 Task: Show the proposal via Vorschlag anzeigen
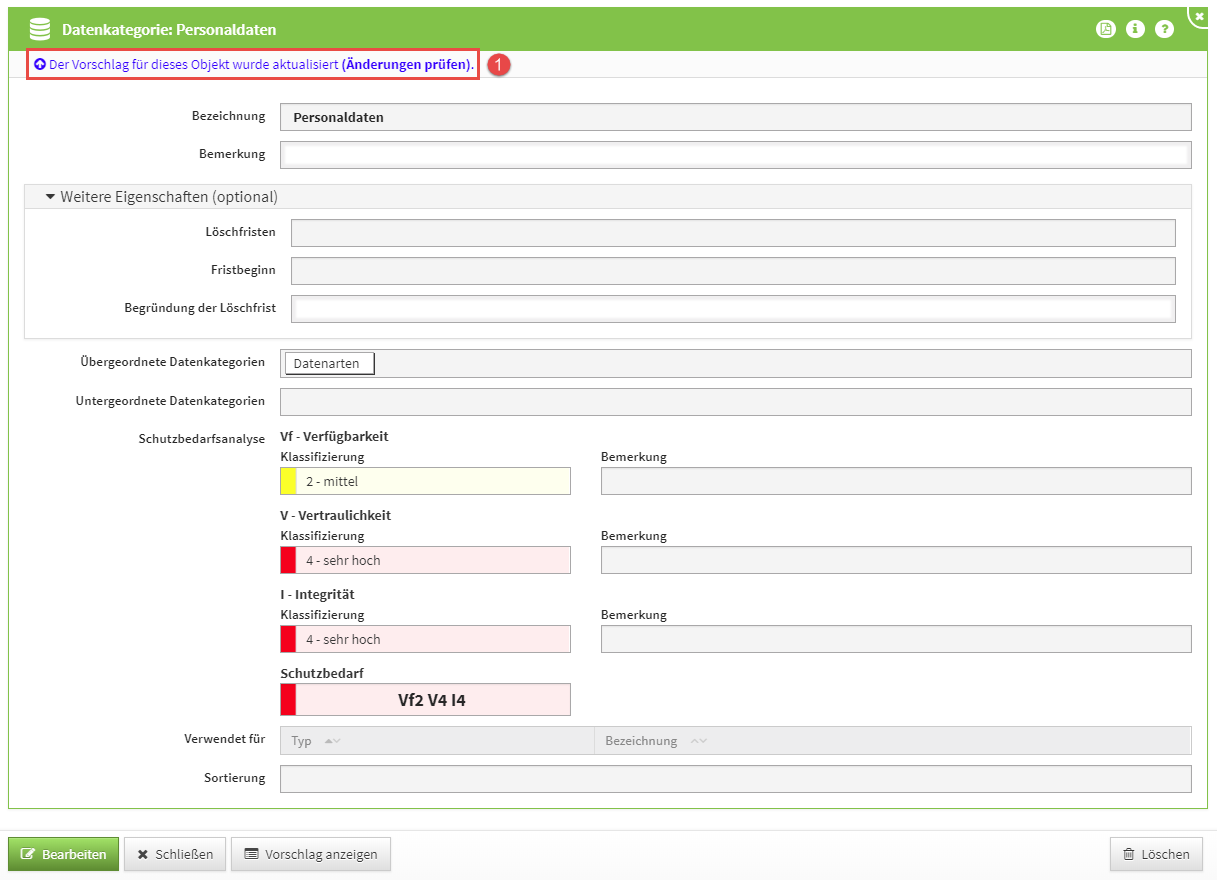click(x=311, y=854)
